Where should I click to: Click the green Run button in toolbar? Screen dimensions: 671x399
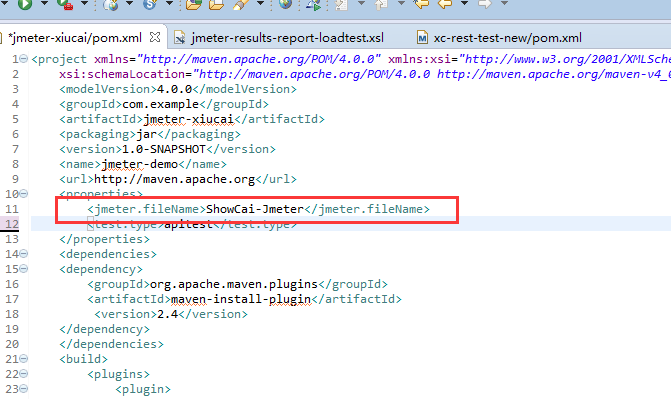(25, 4)
